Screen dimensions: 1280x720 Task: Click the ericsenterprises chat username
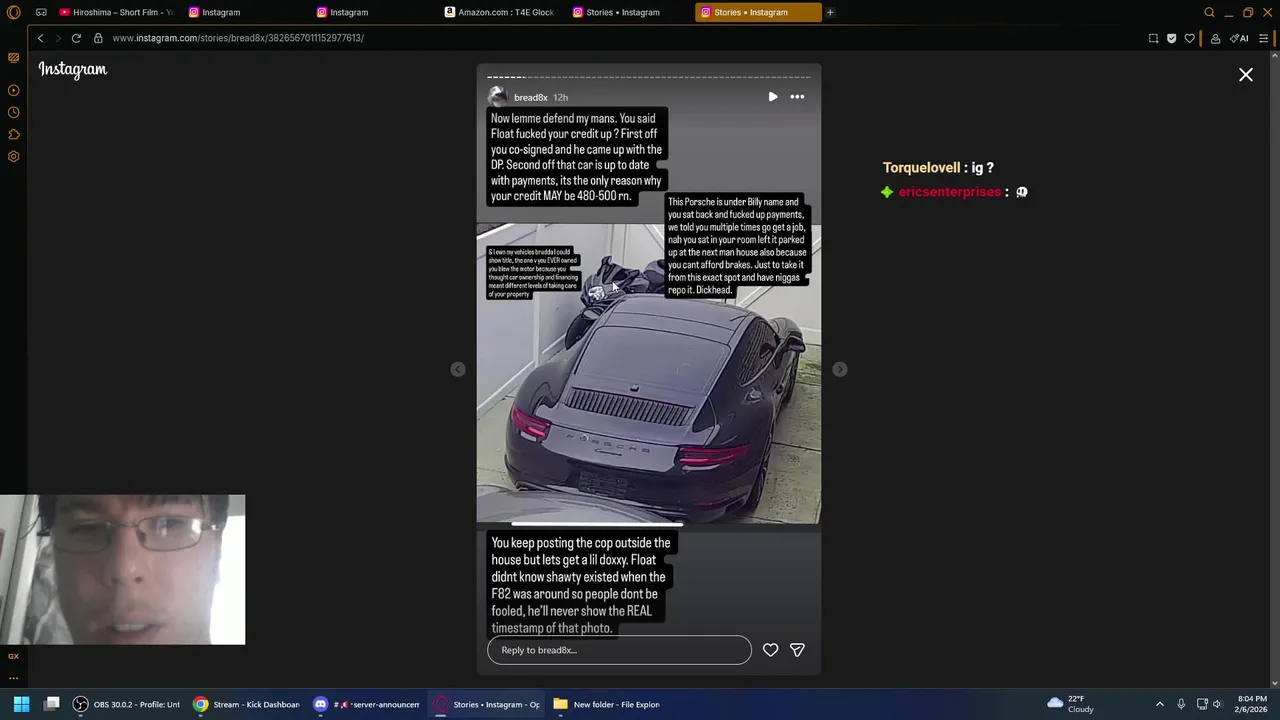coord(950,192)
